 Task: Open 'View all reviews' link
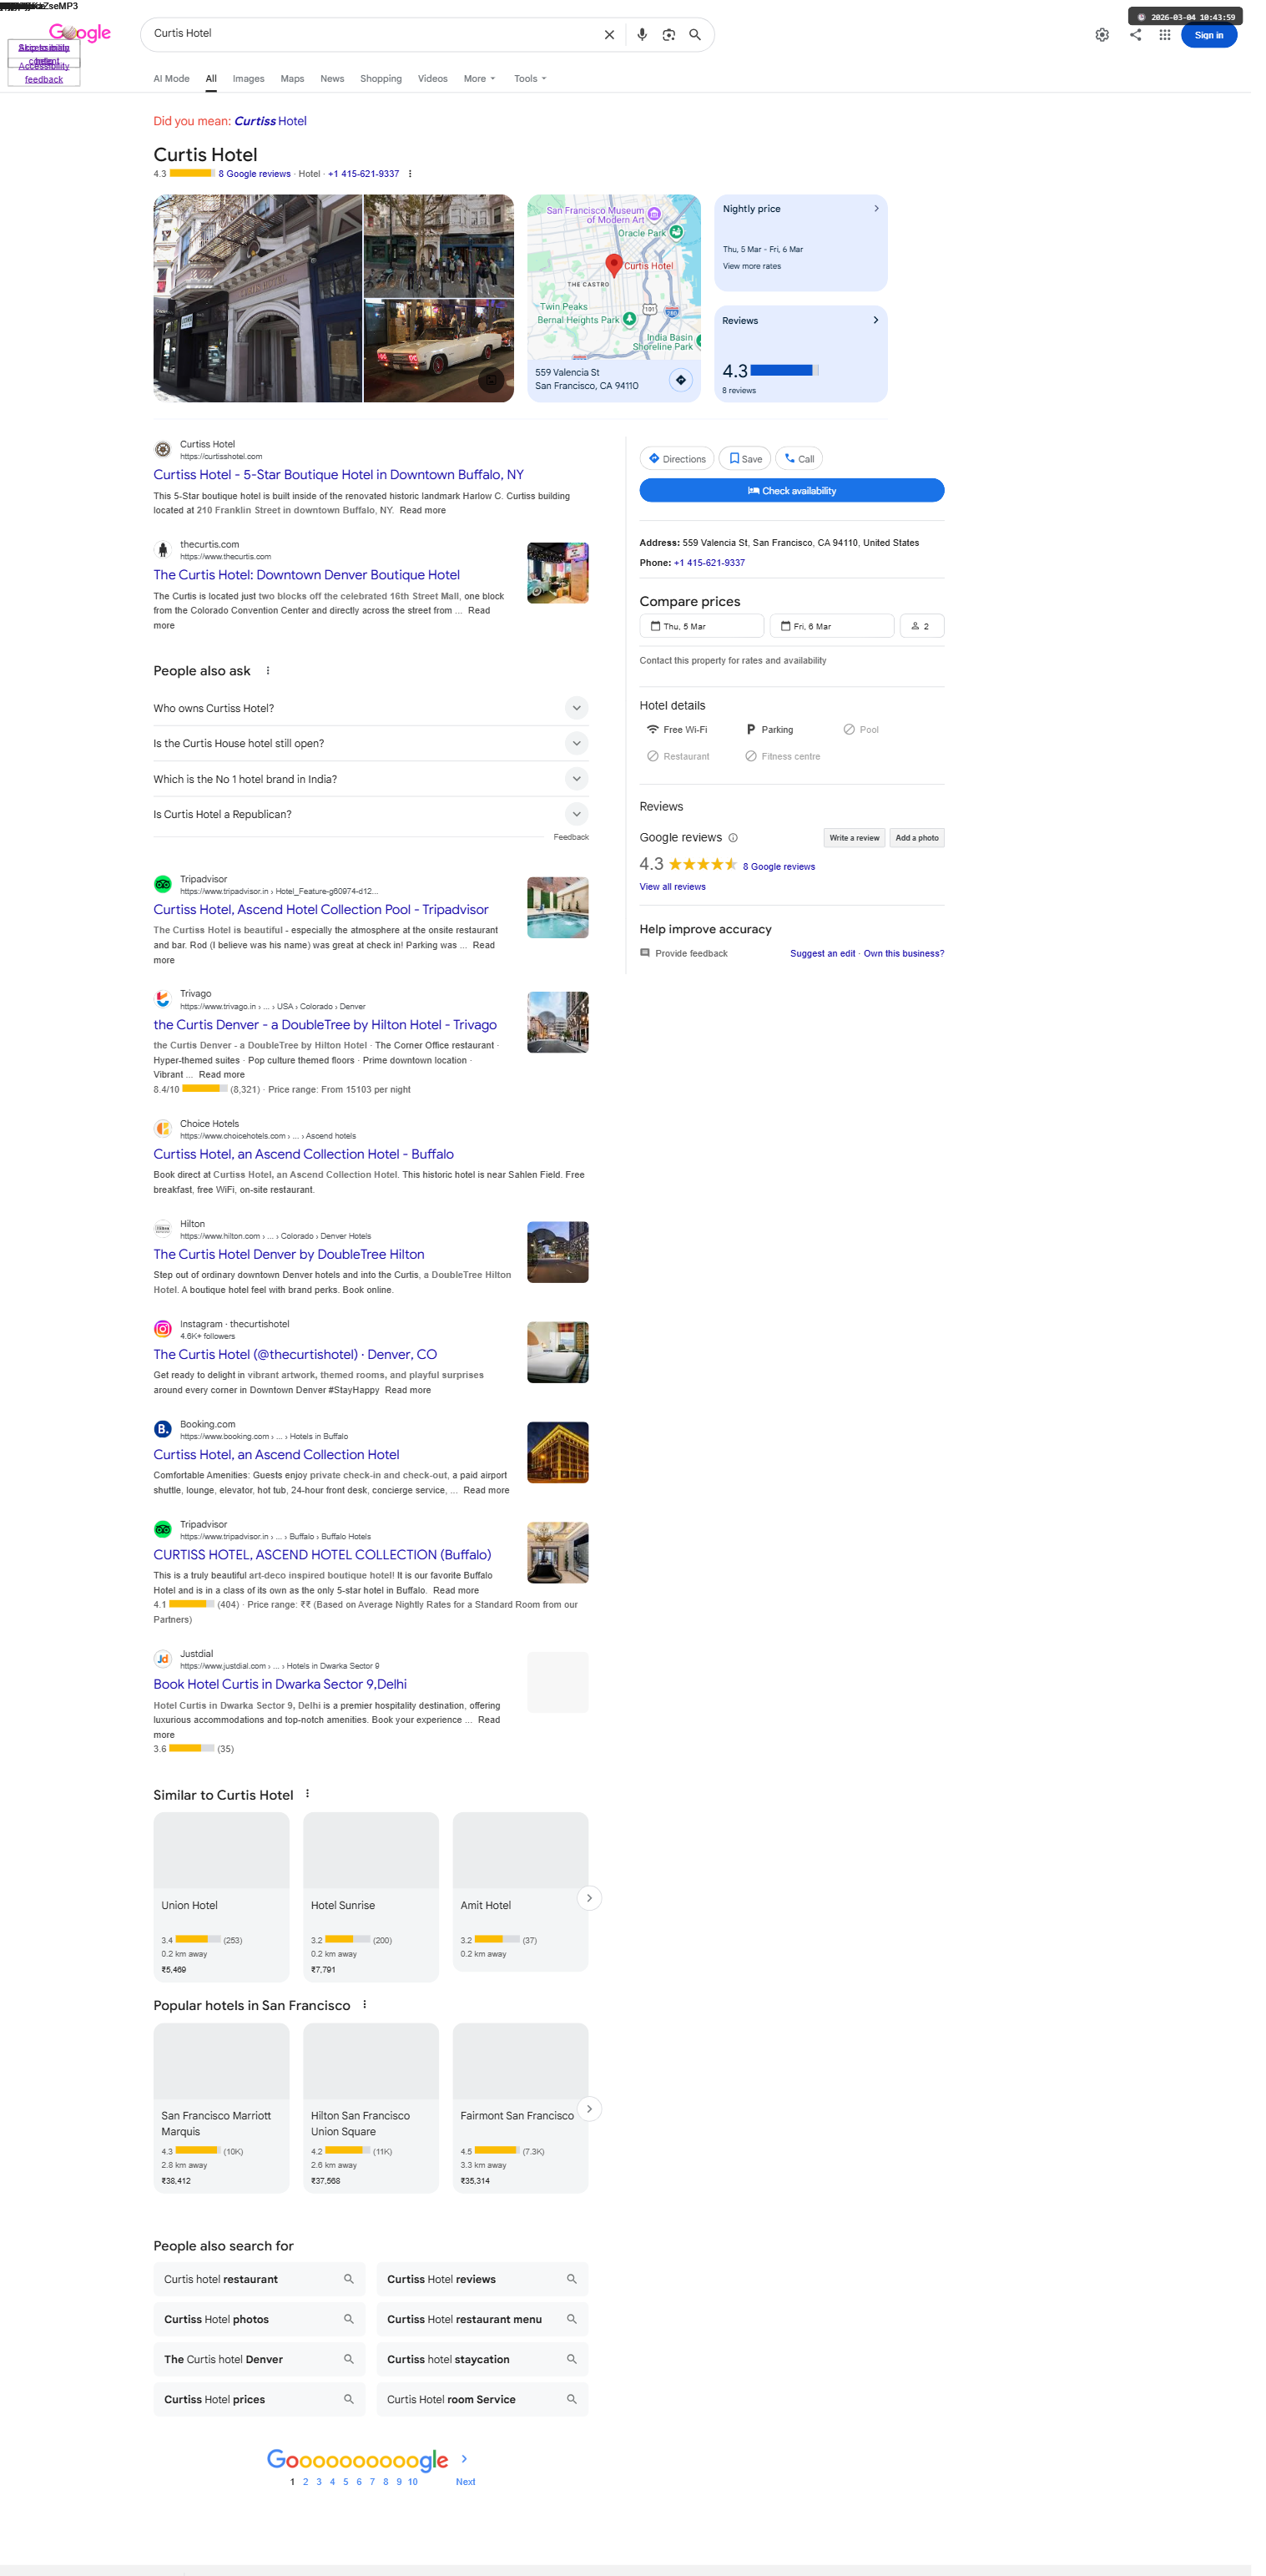[x=672, y=887]
